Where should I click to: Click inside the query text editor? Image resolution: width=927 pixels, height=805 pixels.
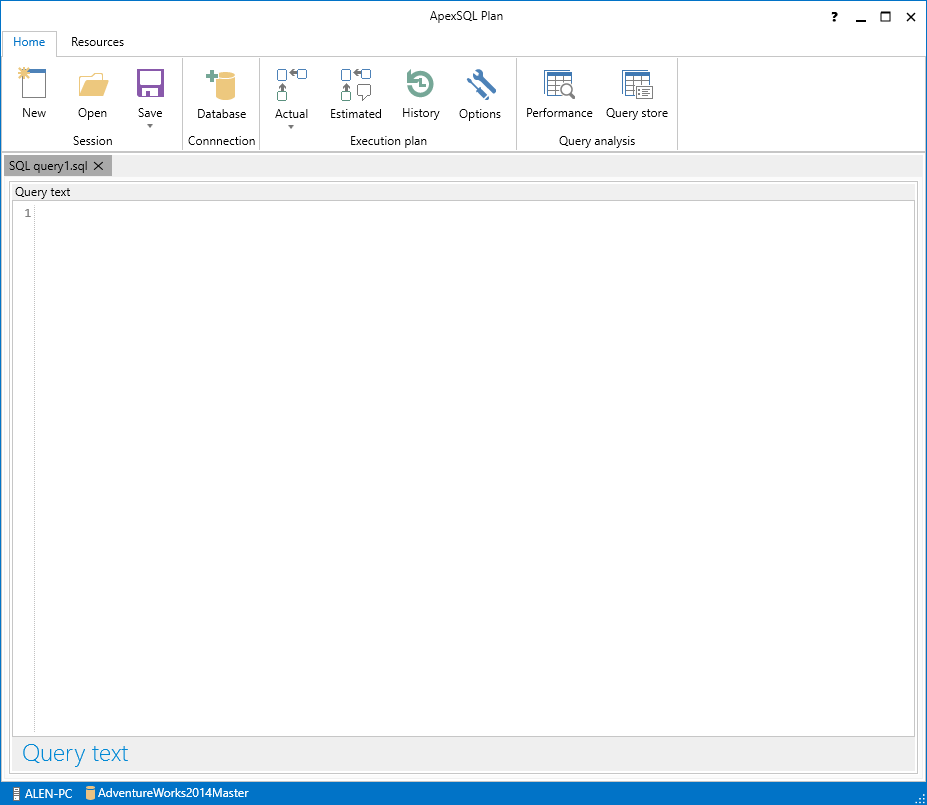474,468
